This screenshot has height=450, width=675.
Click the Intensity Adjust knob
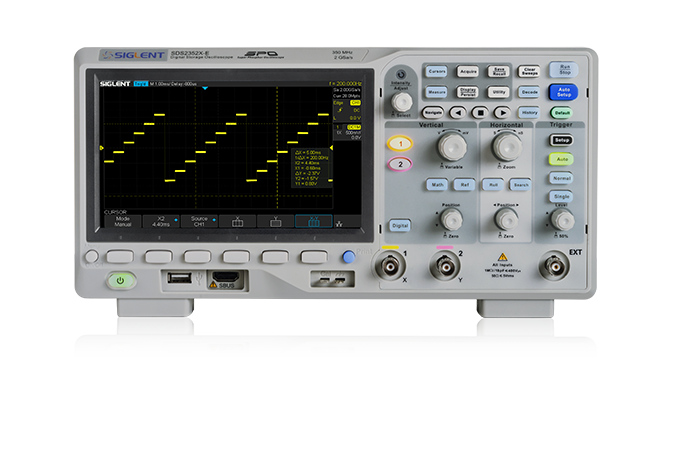pyautogui.click(x=401, y=101)
